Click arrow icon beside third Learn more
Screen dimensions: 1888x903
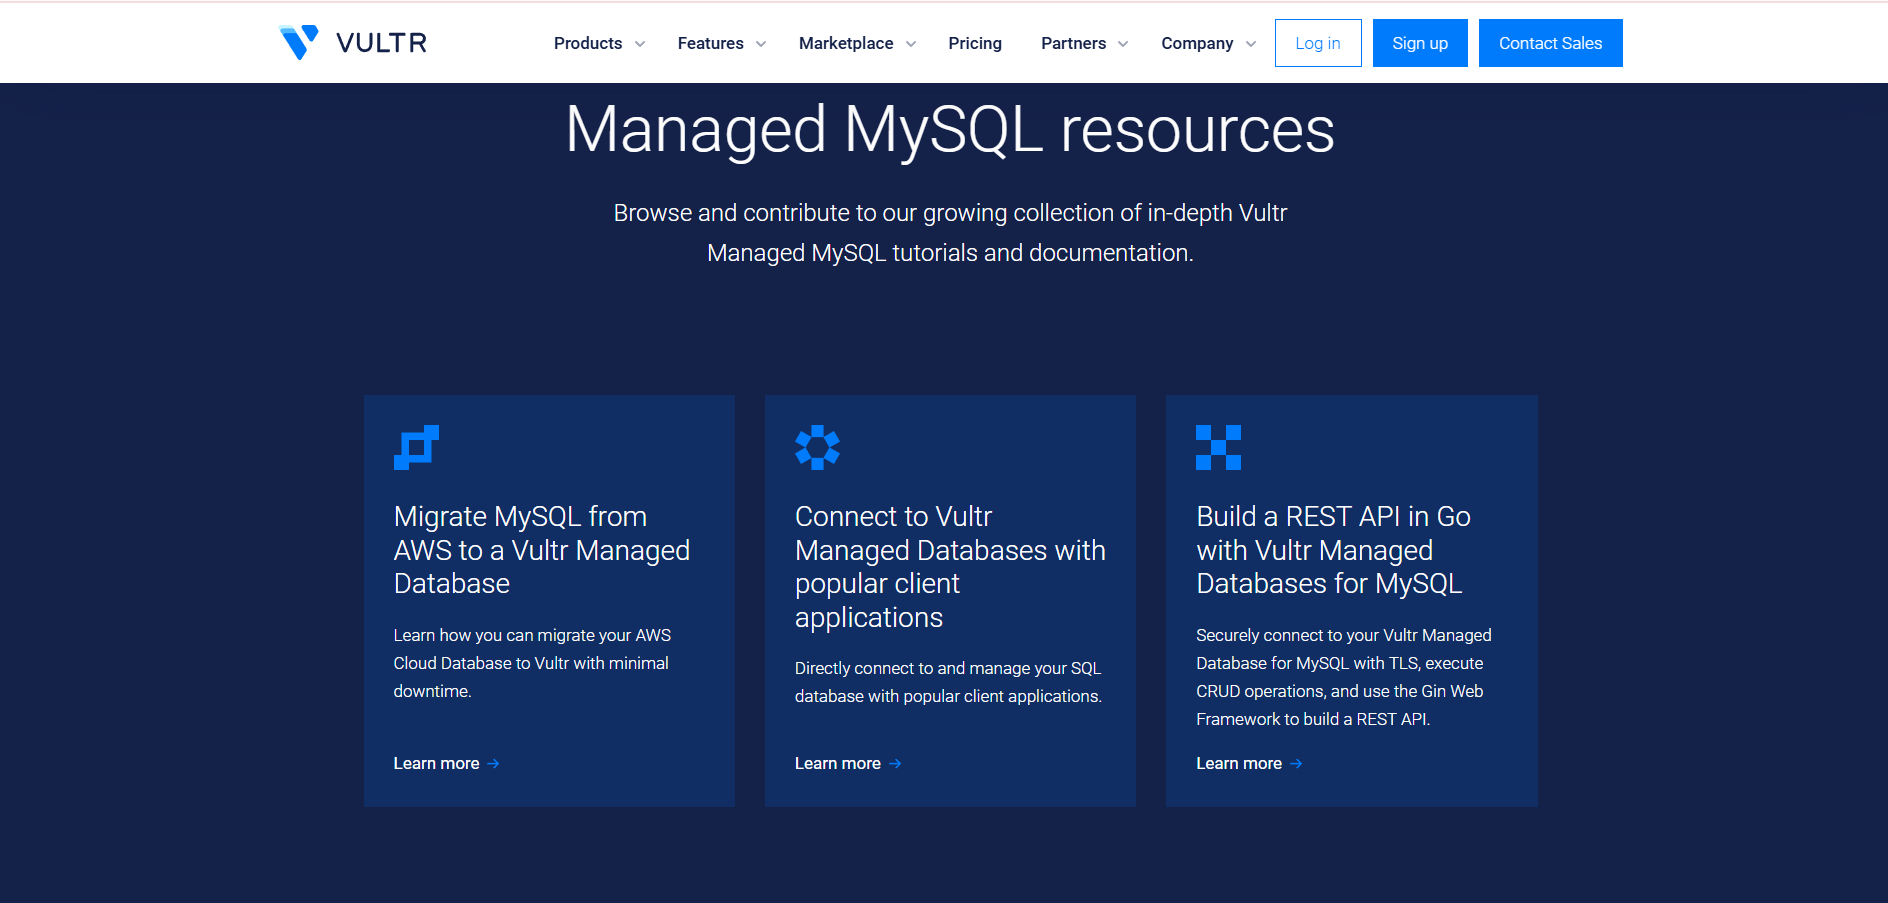click(x=1296, y=764)
